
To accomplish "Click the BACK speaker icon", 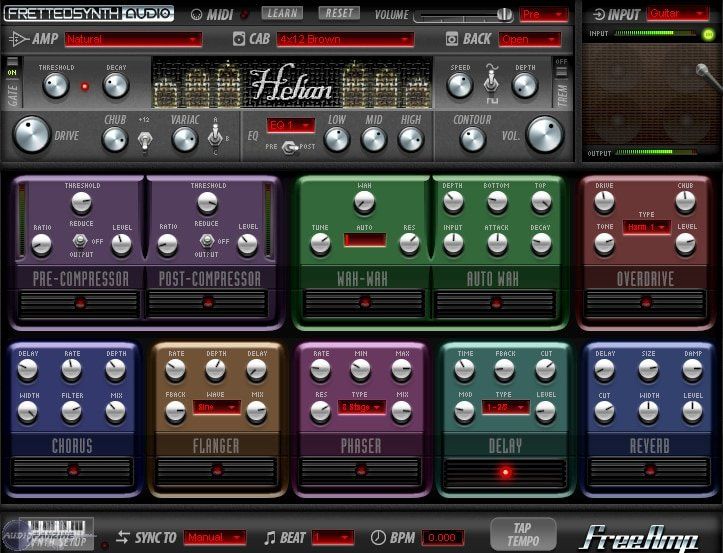I will (x=452, y=39).
